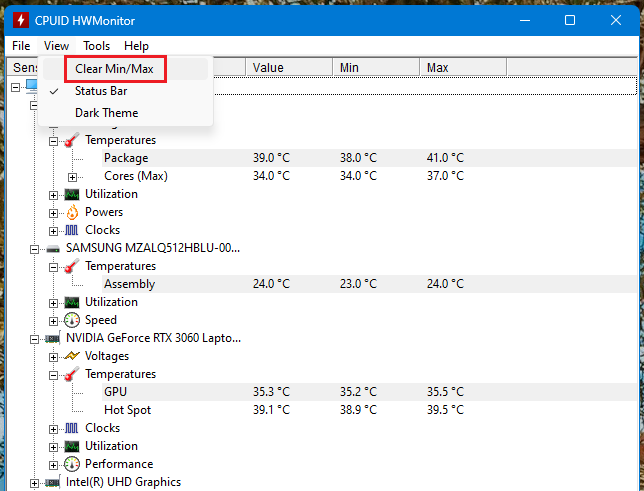The height and width of the screenshot is (491, 644).
Task: Select the Cores (Max) row
Action: [369, 176]
